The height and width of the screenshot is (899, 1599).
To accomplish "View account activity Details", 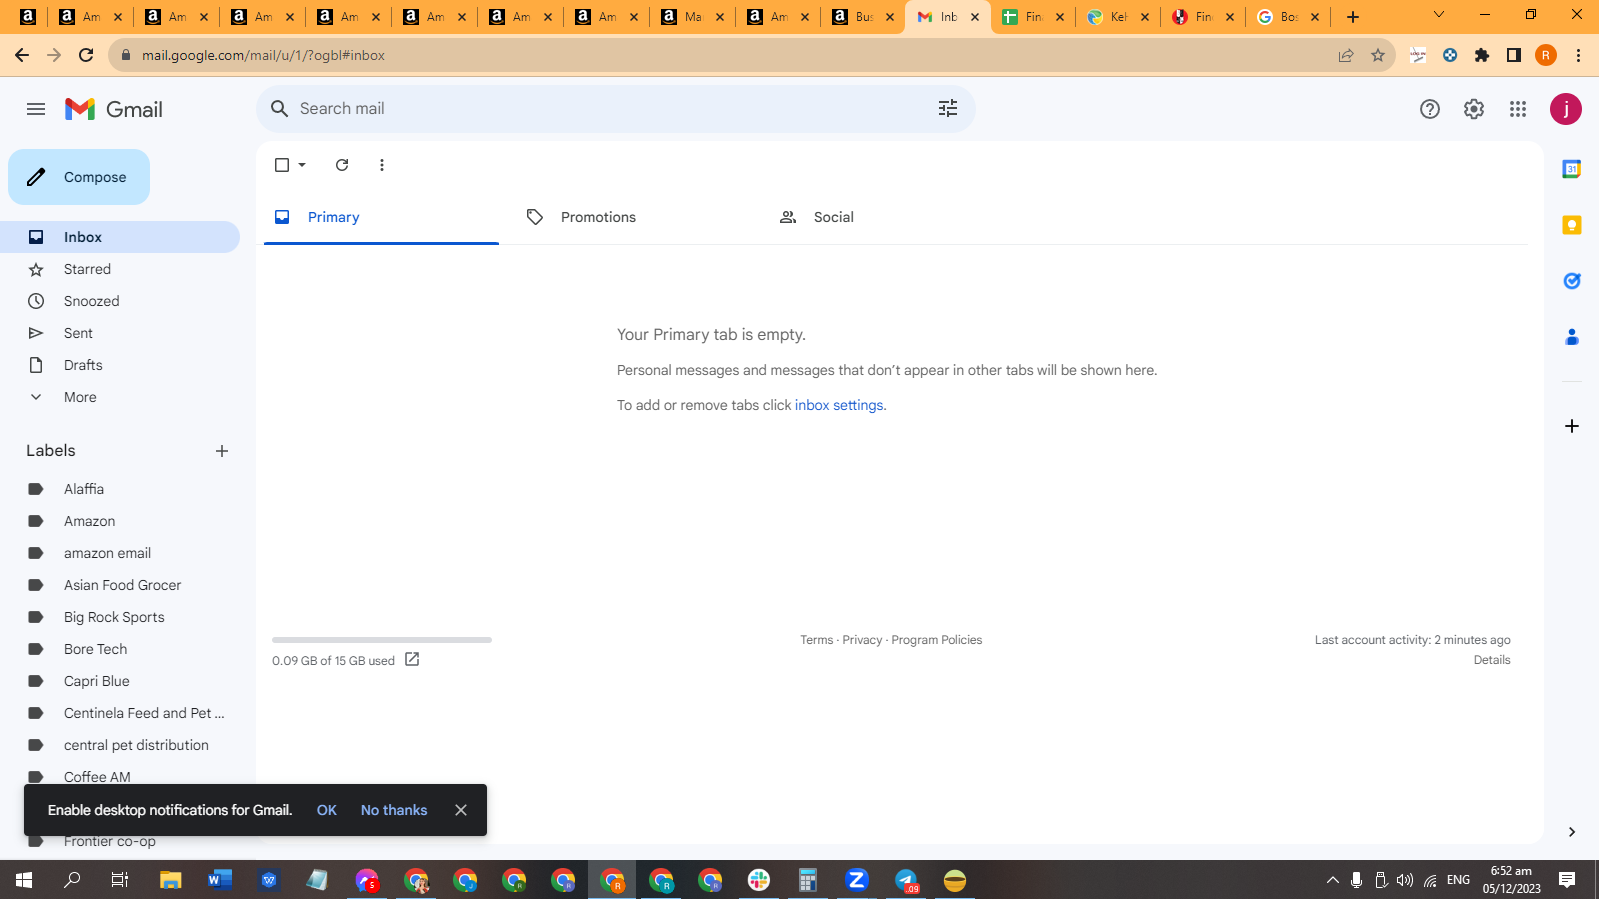I will click(1492, 660).
